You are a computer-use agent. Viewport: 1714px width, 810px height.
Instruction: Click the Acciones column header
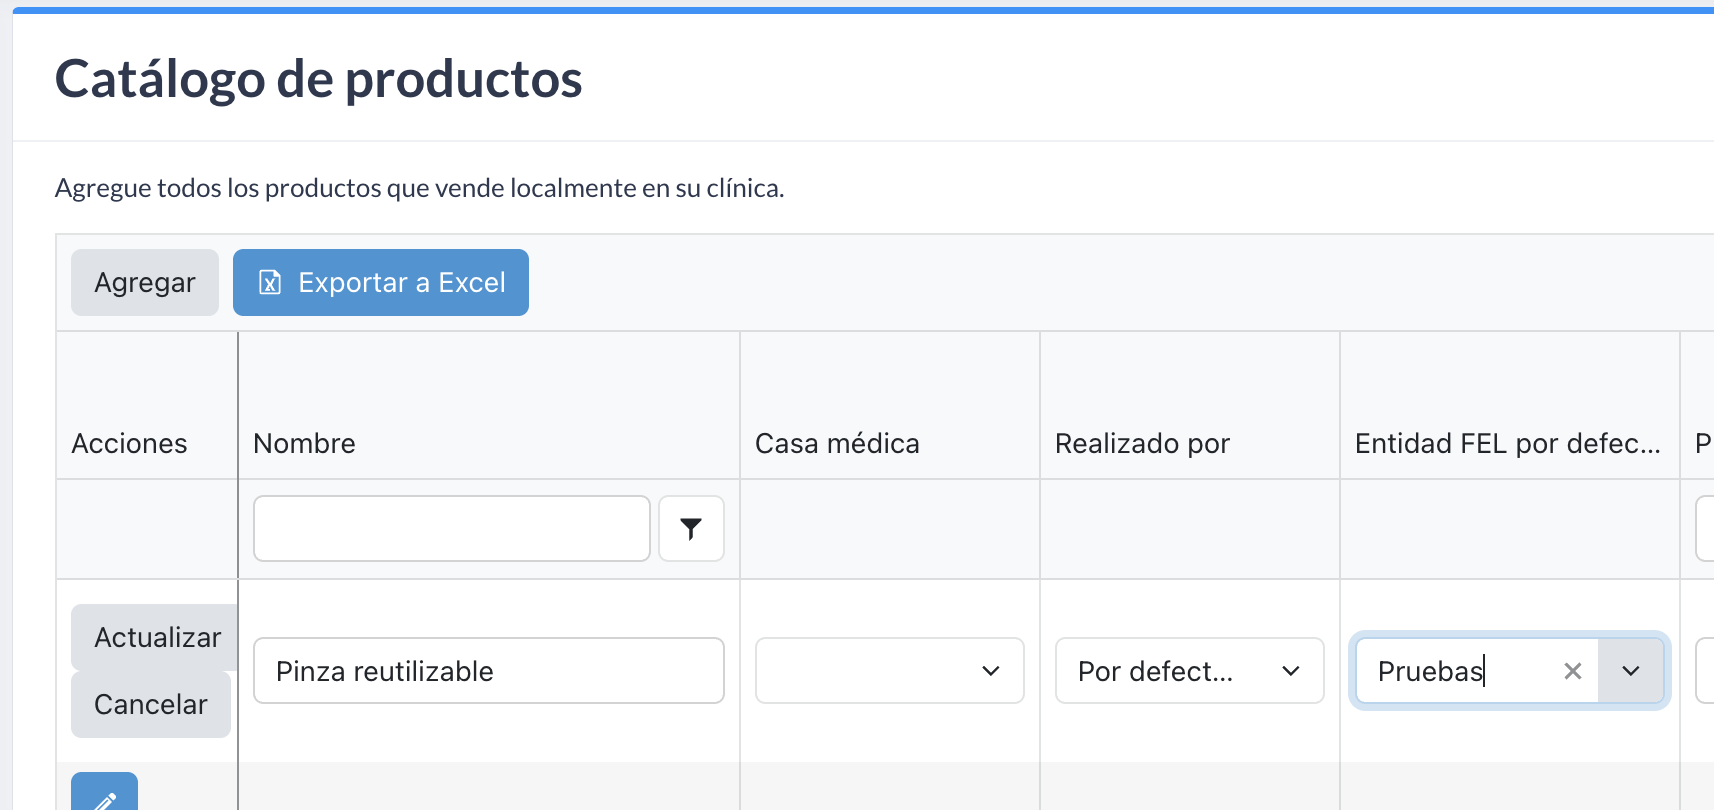[x=129, y=443]
